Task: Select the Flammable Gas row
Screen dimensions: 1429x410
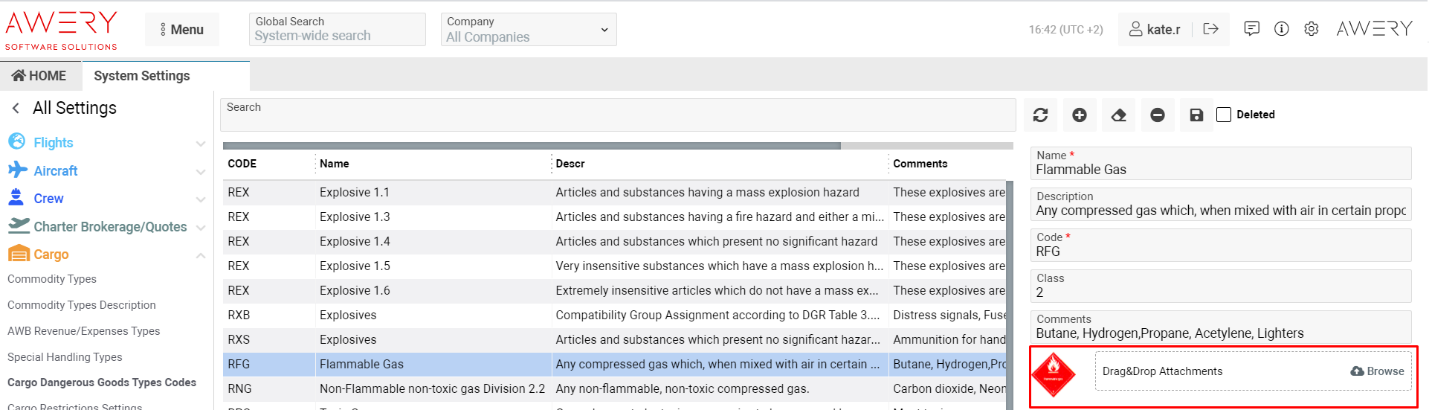Action: 614,364
